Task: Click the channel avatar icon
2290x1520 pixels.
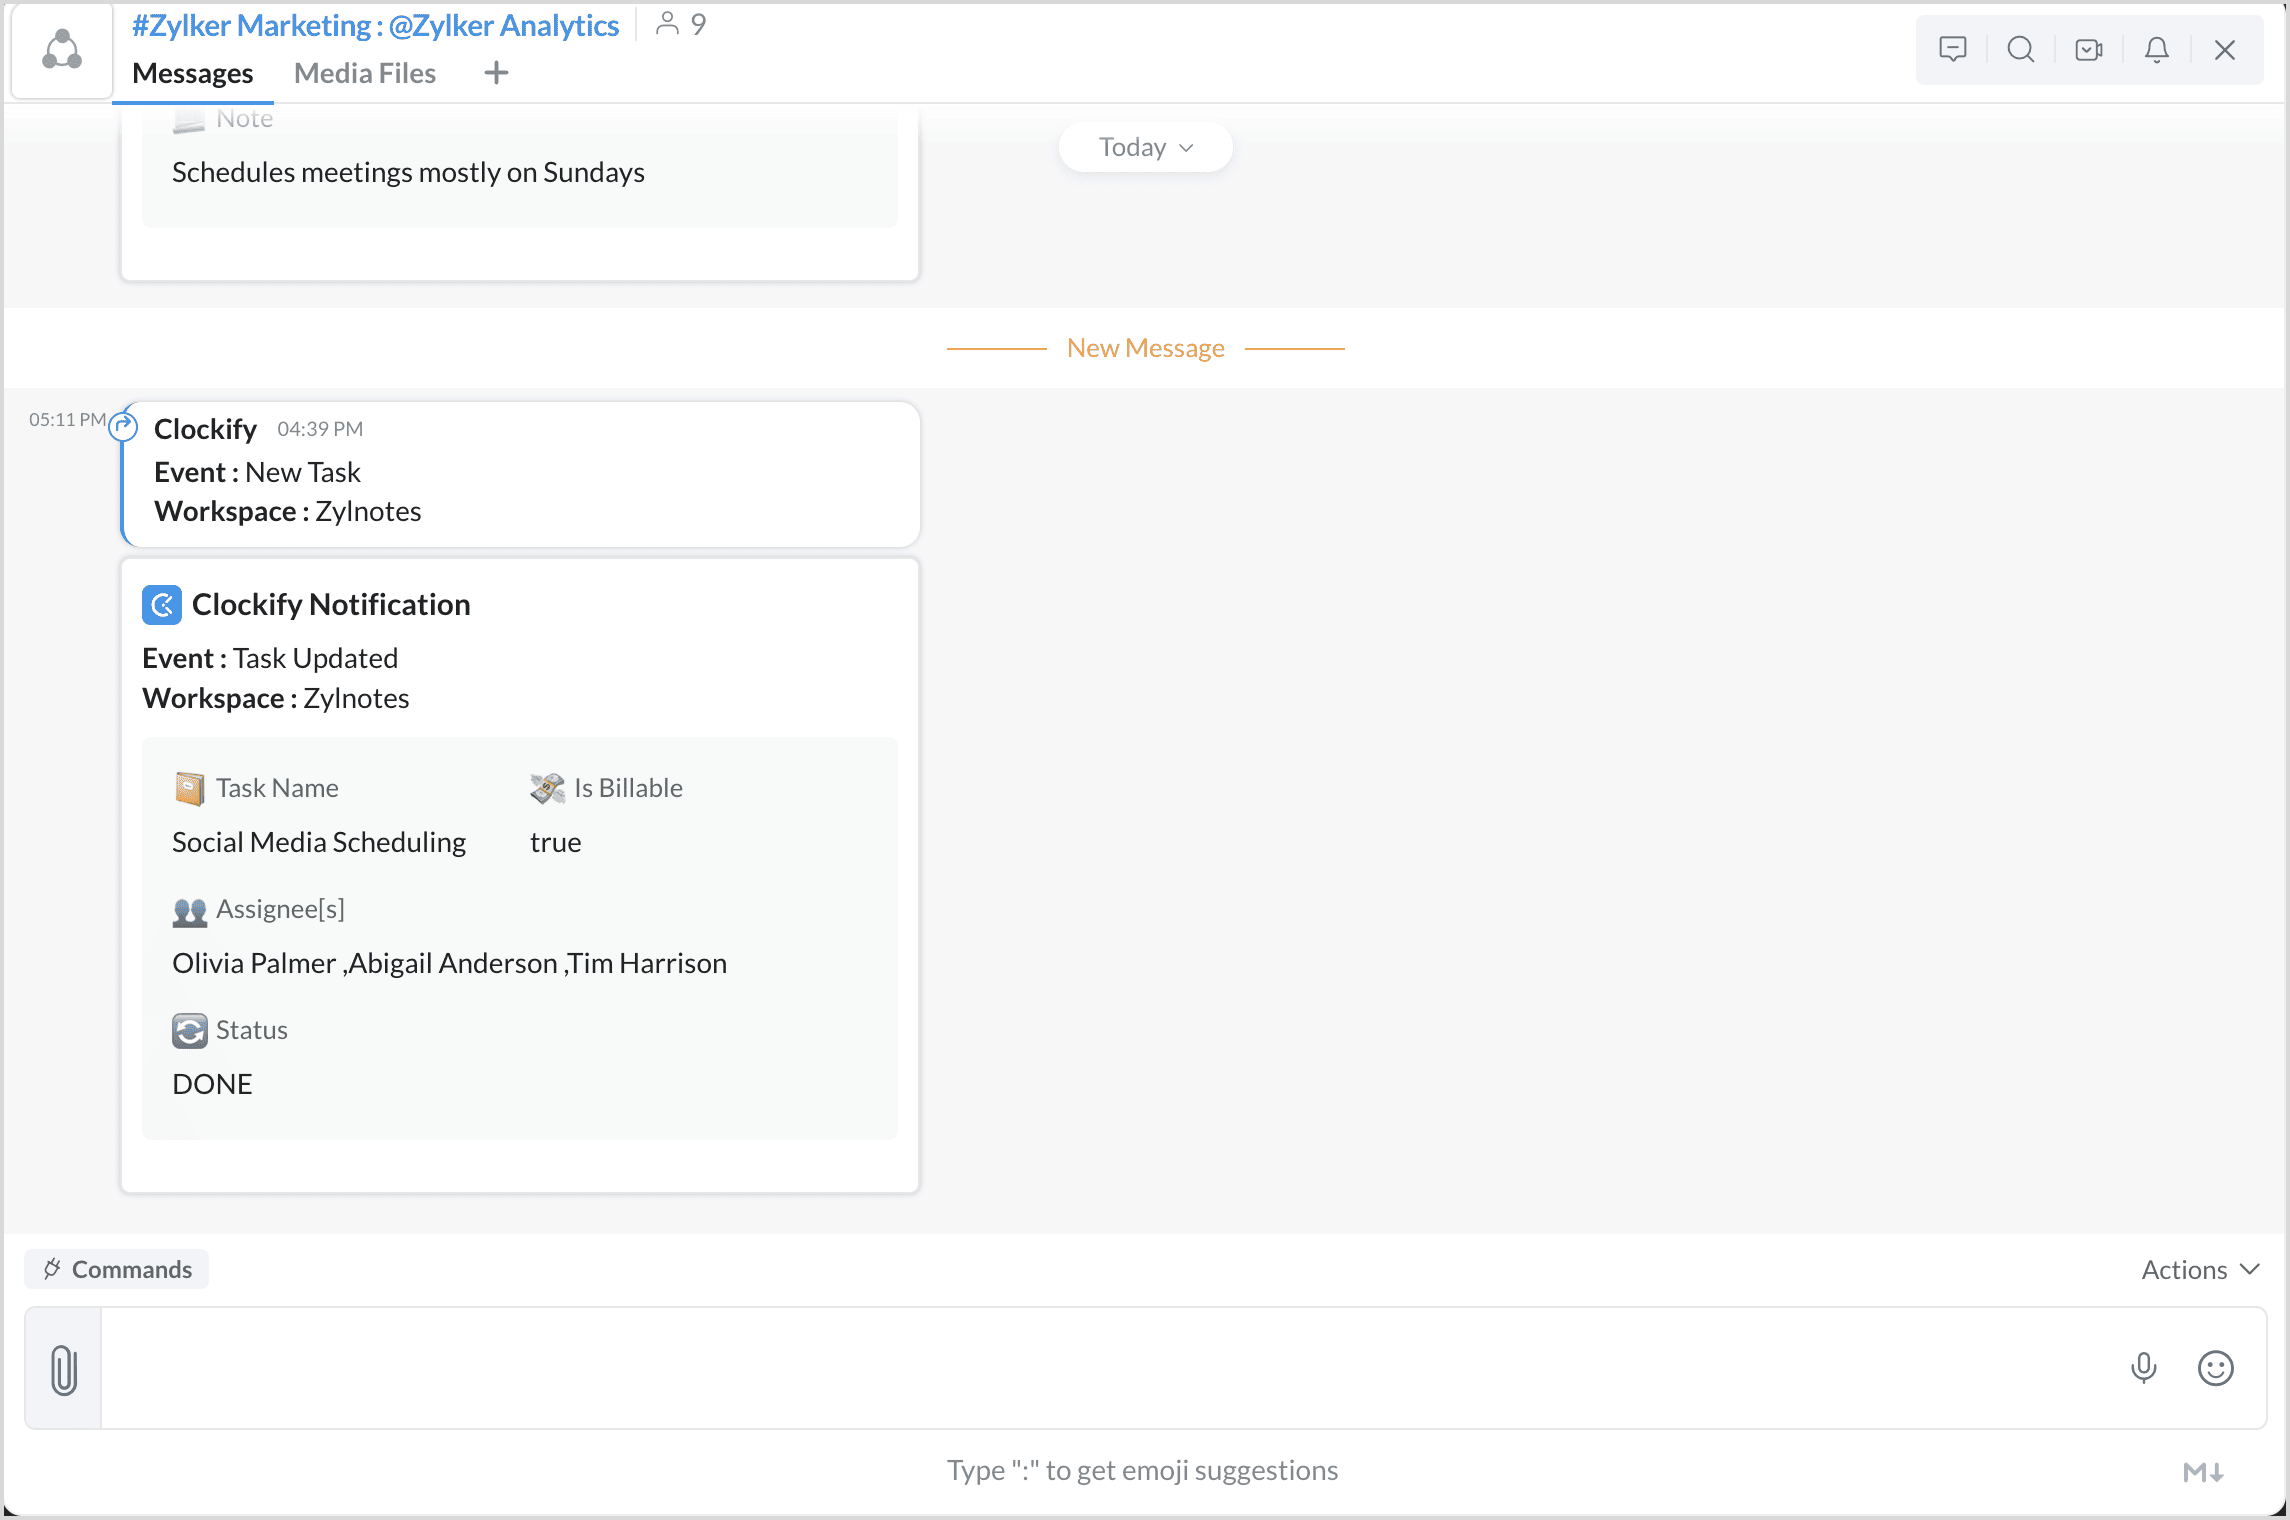Action: tap(62, 50)
